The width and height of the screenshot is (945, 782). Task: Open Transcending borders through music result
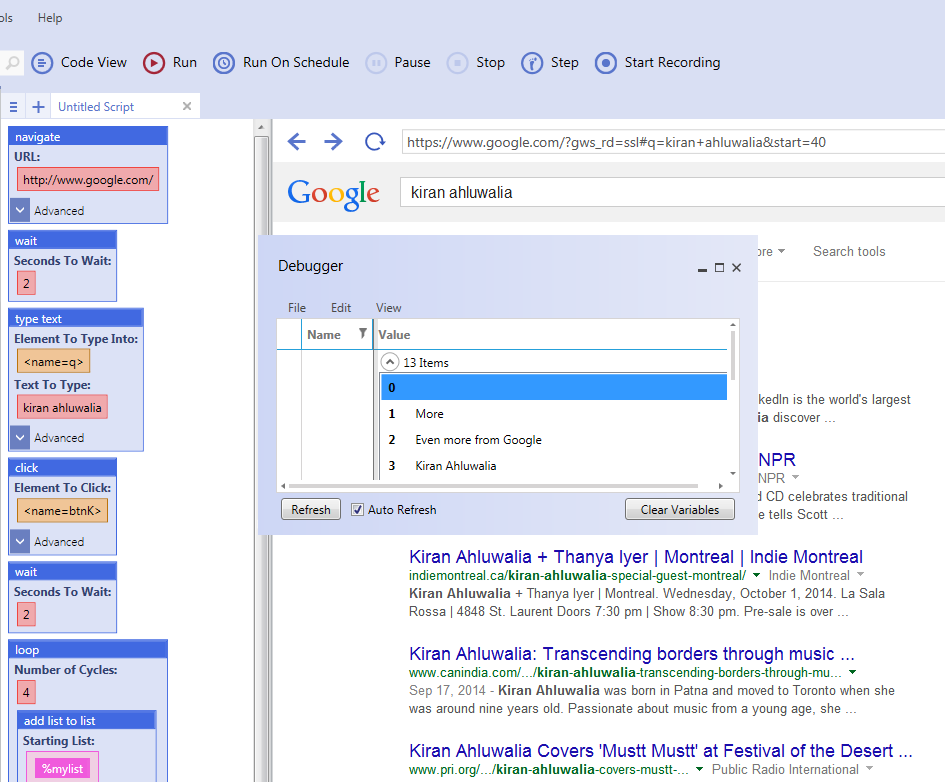click(632, 654)
